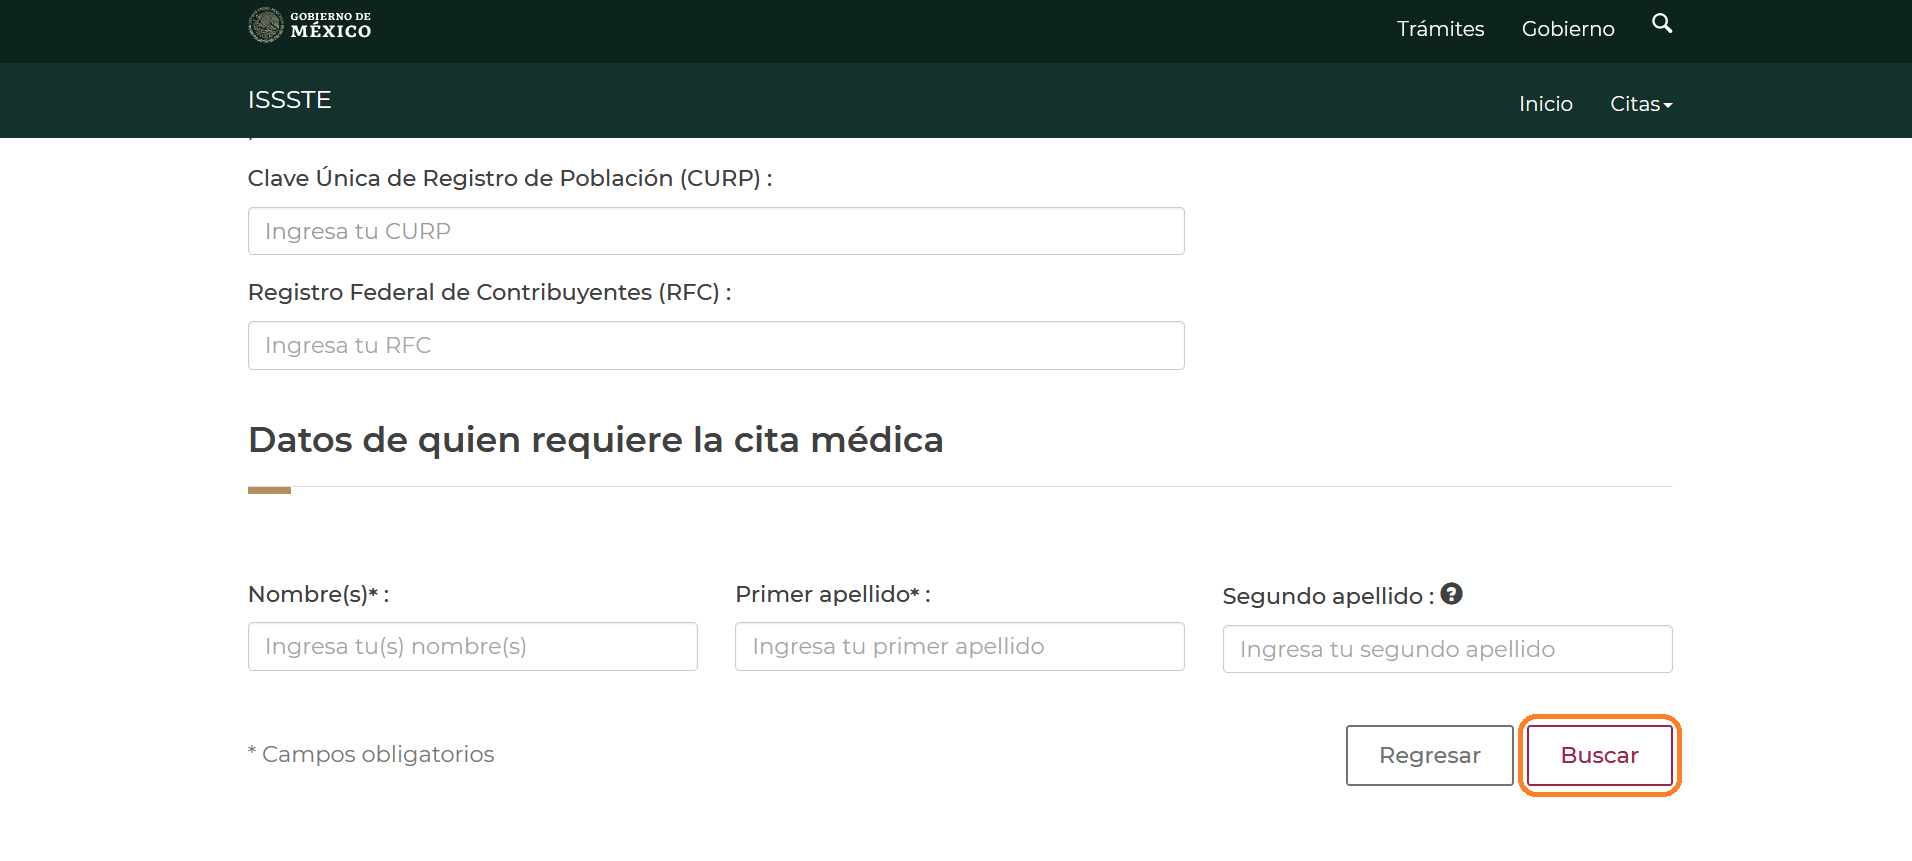Click the Segundo apellido help icon
This screenshot has height=861, width=1912.
[1451, 594]
